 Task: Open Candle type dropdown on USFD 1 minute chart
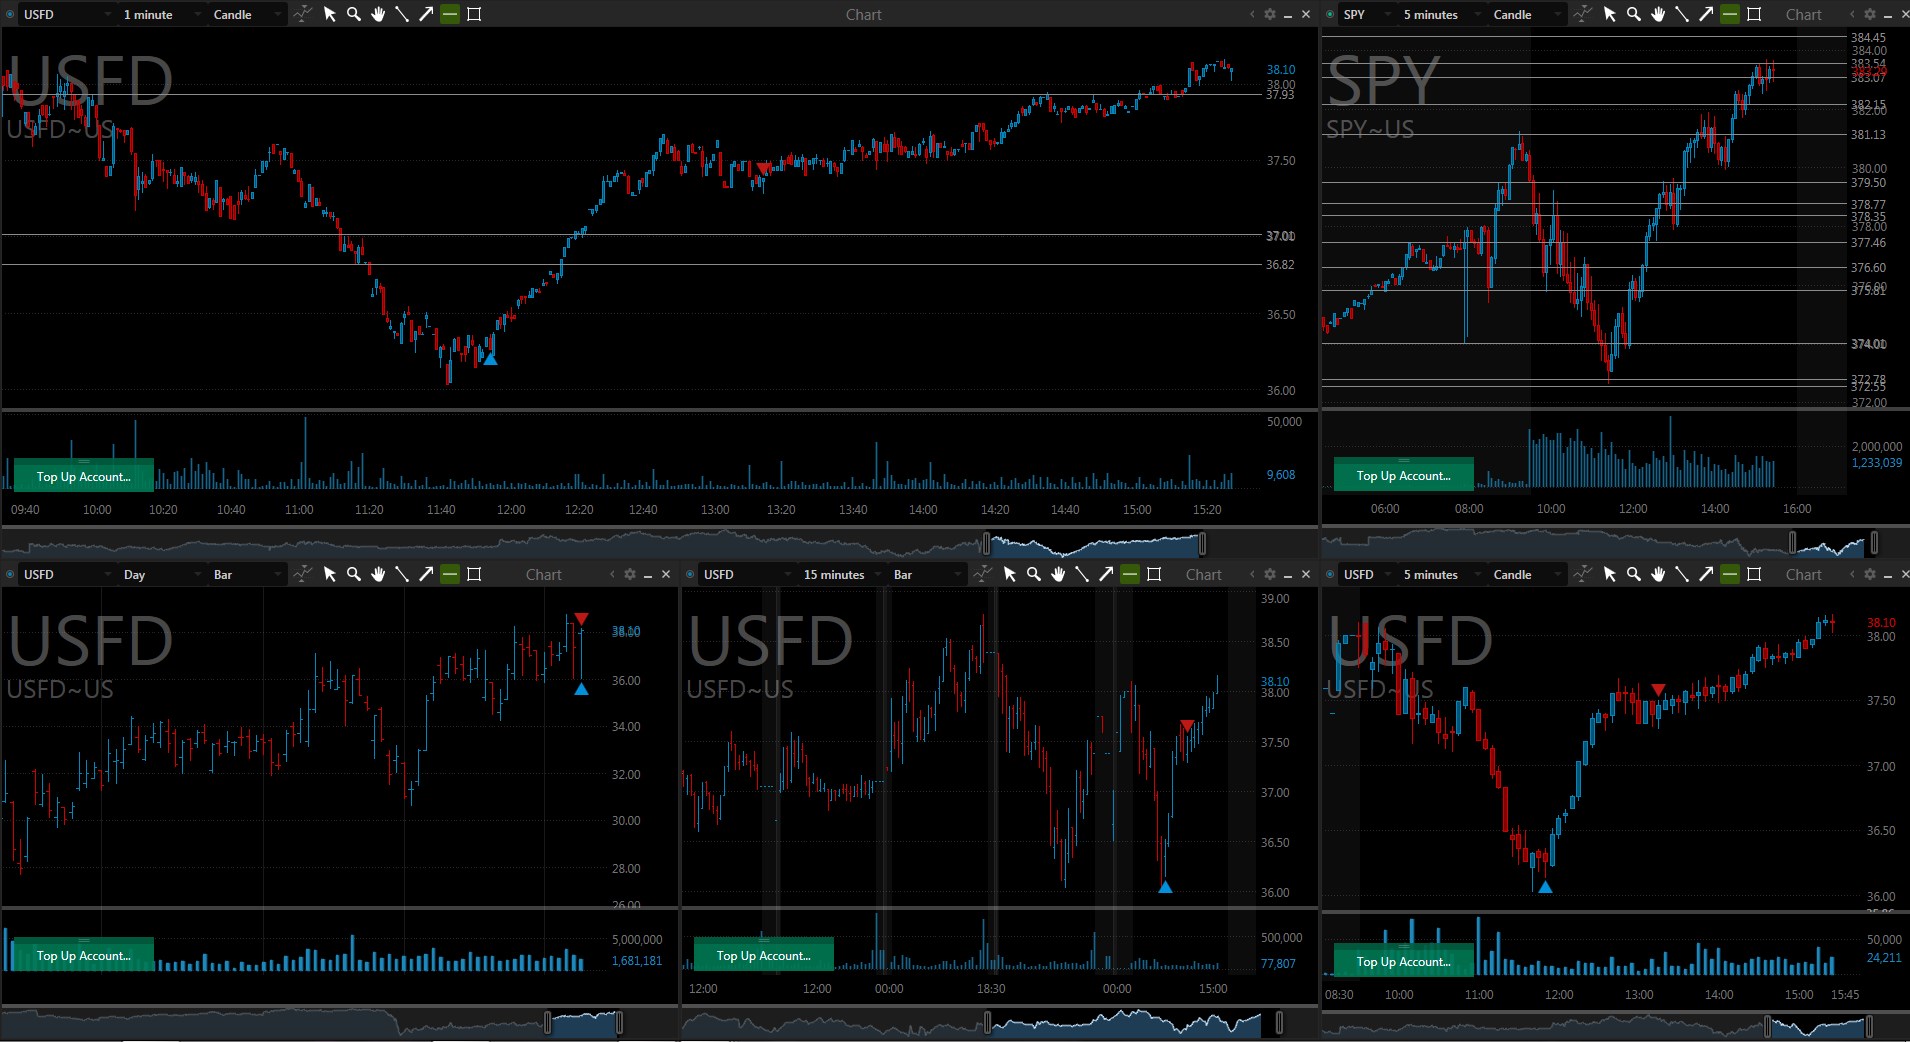(x=246, y=14)
